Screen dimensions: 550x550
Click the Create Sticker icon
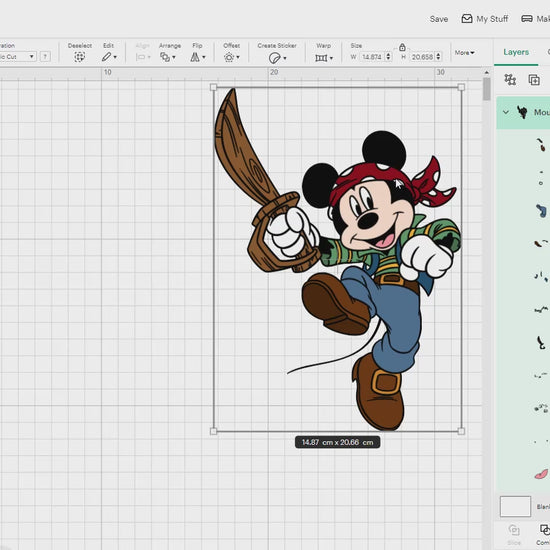tap(275, 58)
